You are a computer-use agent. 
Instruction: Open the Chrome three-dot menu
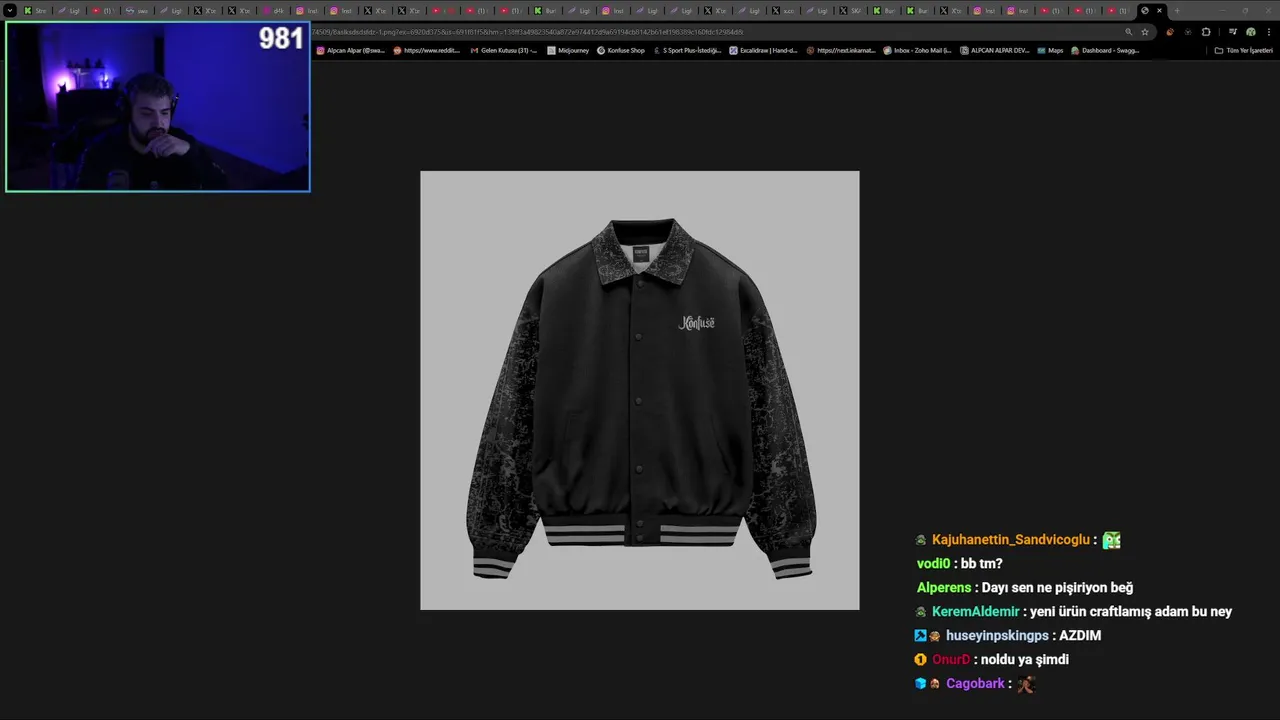[x=1269, y=32]
